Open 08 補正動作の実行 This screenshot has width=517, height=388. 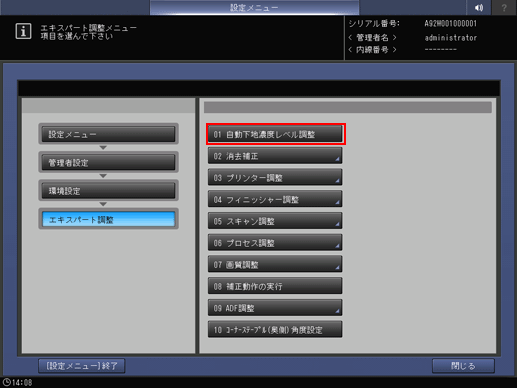(x=275, y=286)
